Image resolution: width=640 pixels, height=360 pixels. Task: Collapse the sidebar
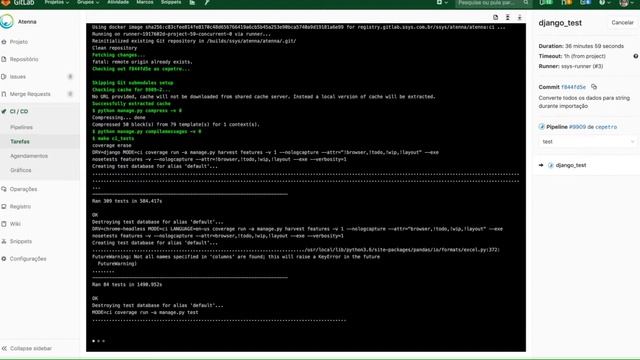[27, 349]
